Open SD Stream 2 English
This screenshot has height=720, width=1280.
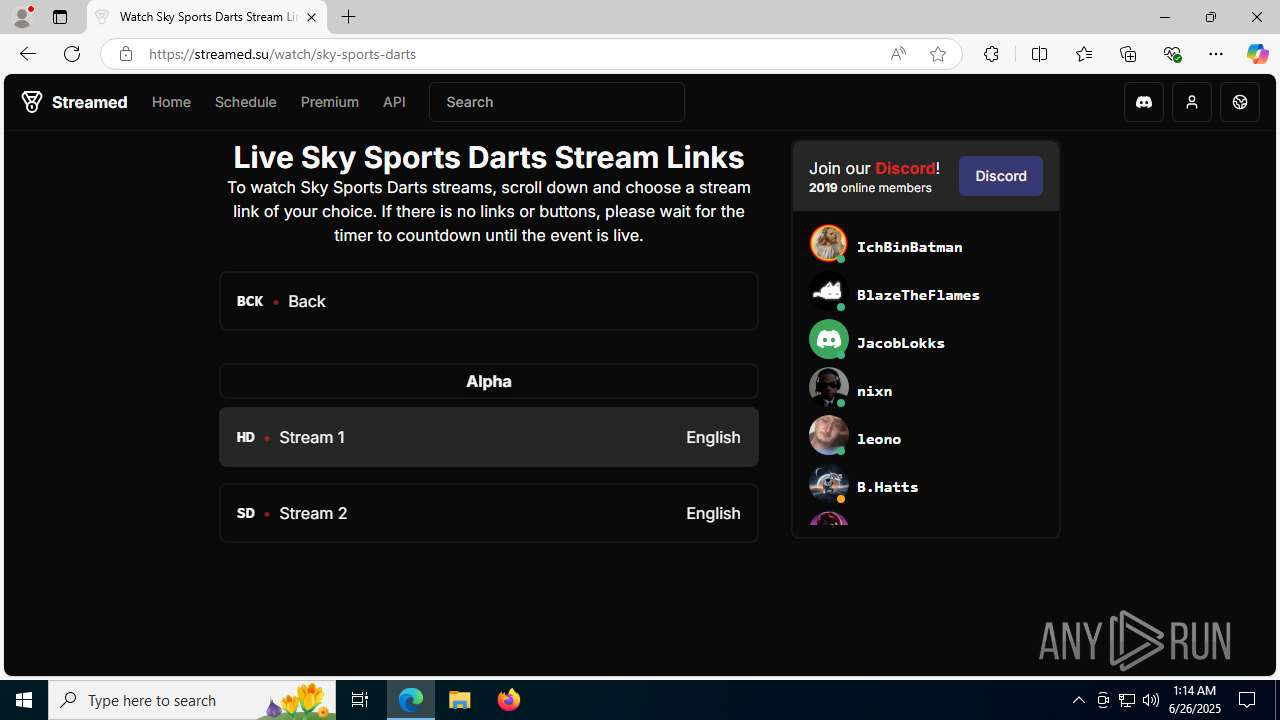[489, 513]
